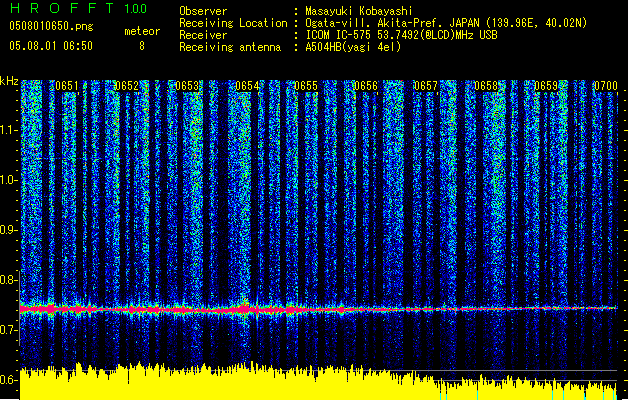Select the 0652 time marker
Screen dimensions: 629x400
pos(127,87)
